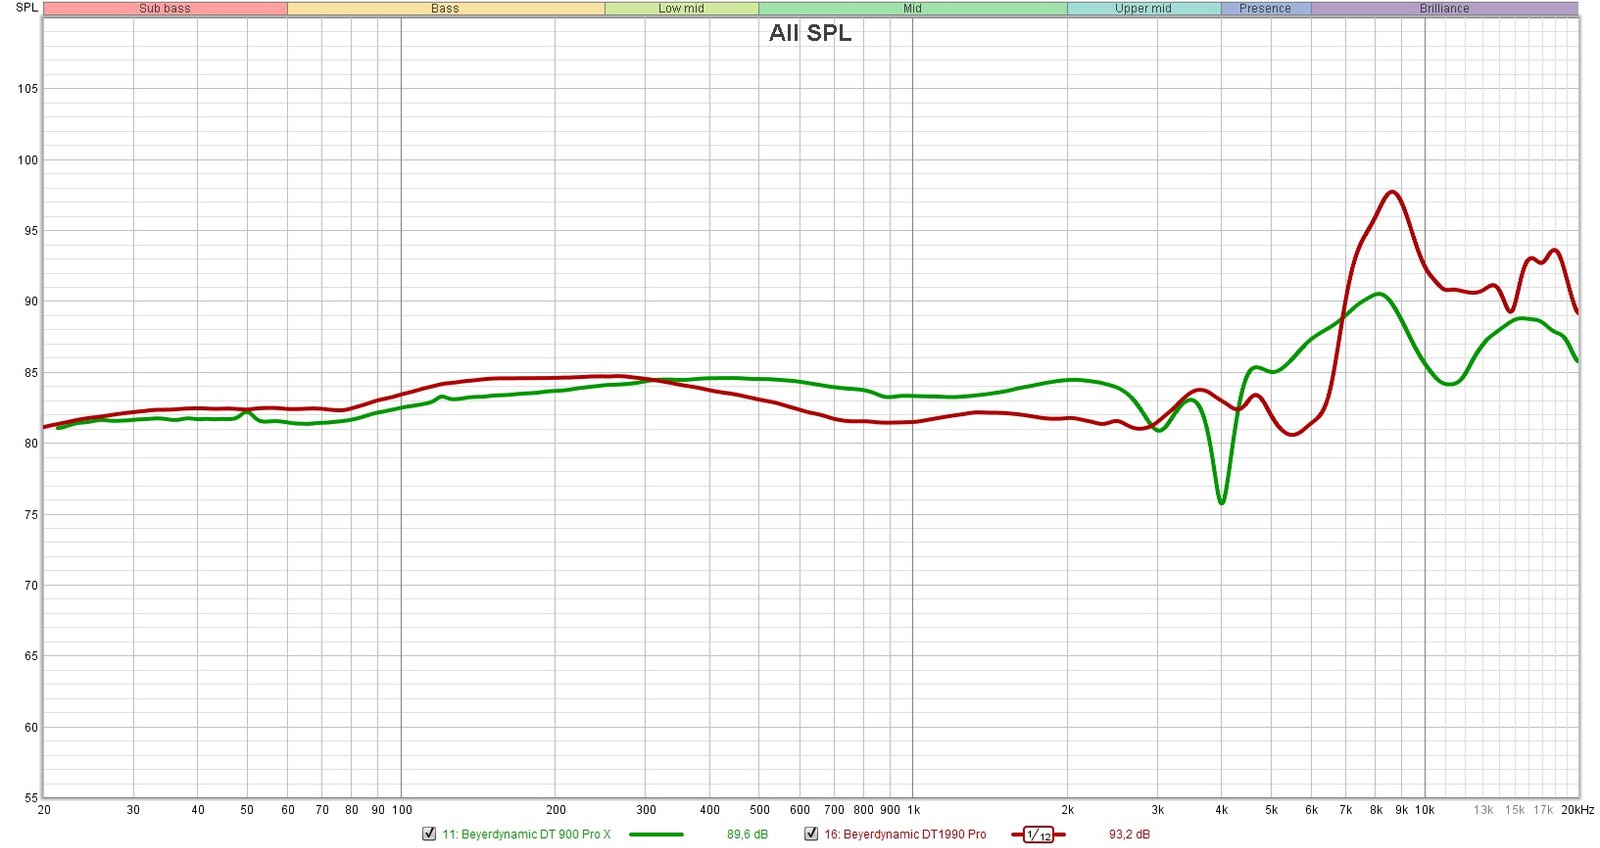The image size is (1600, 848).
Task: Click the Low mid band header
Action: [x=681, y=8]
